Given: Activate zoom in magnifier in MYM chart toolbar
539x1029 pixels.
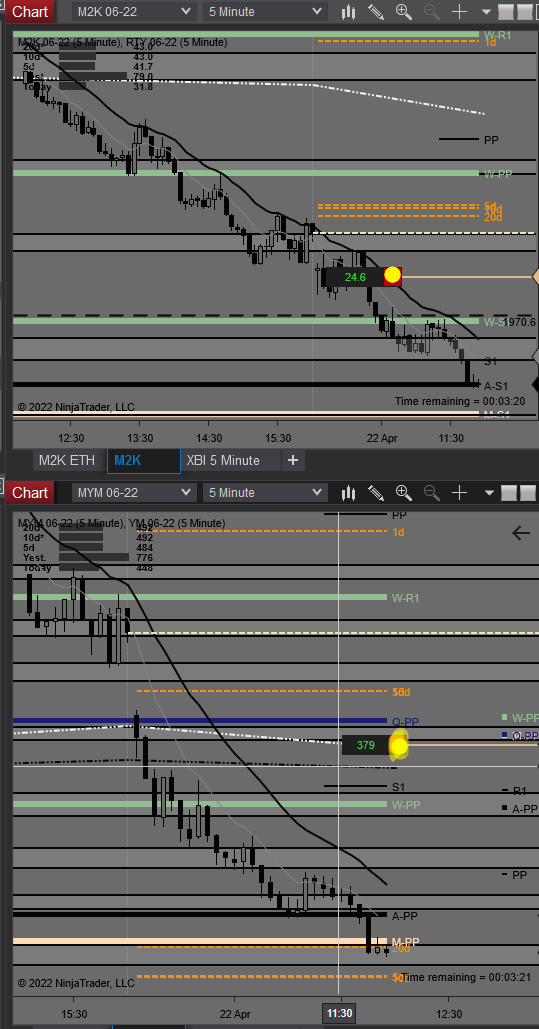Looking at the screenshot, I should click(x=404, y=492).
